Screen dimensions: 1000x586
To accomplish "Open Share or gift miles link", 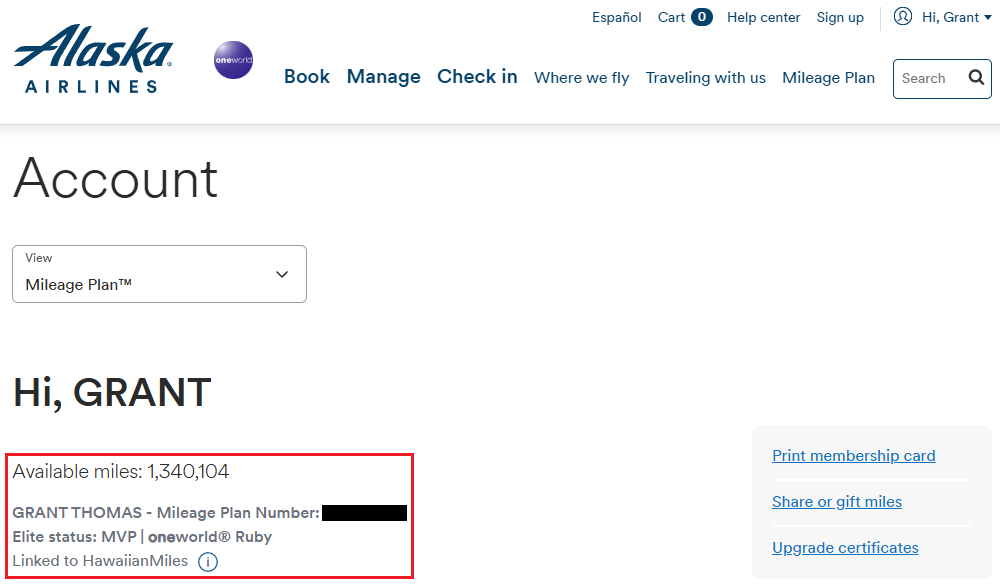I will 837,502.
